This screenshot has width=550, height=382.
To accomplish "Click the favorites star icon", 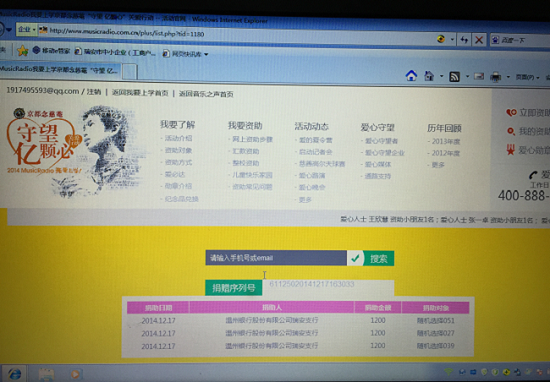I will pos(23,51).
